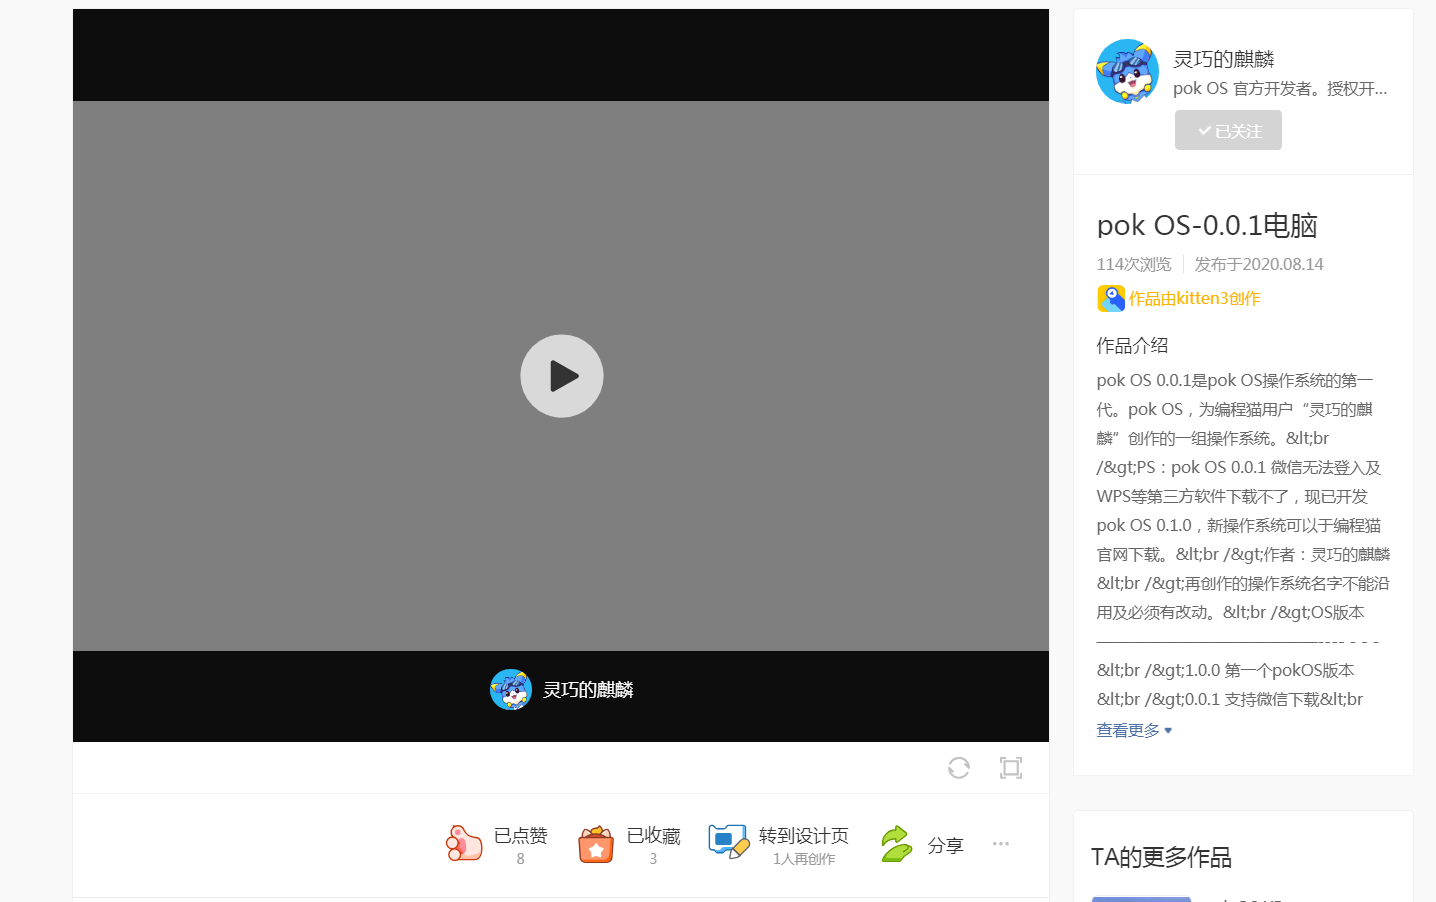Open author avatar in the sidebar
1436x902 pixels.
point(1127,72)
